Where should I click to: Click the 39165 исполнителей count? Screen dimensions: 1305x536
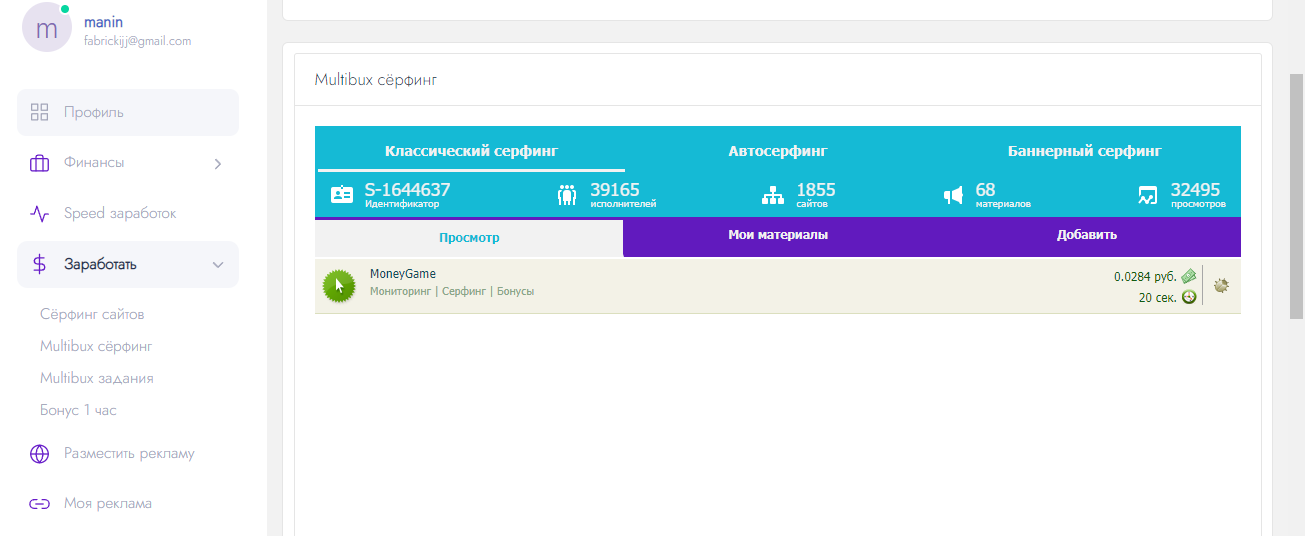point(615,189)
